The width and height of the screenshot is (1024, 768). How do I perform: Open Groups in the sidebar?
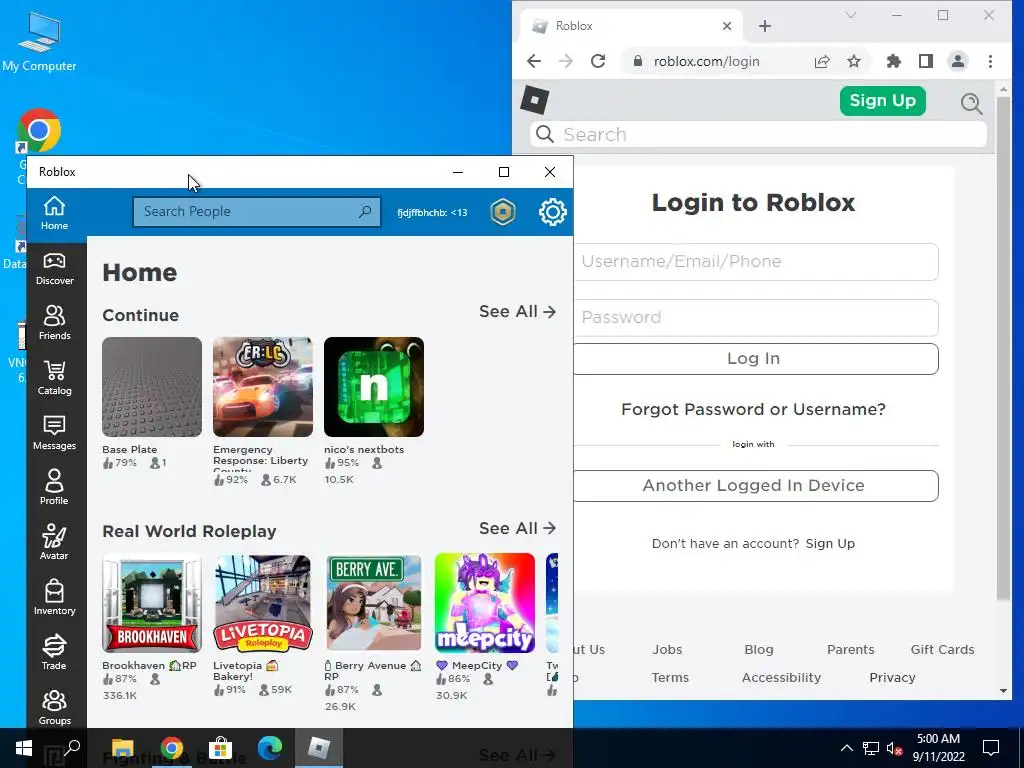click(x=54, y=707)
